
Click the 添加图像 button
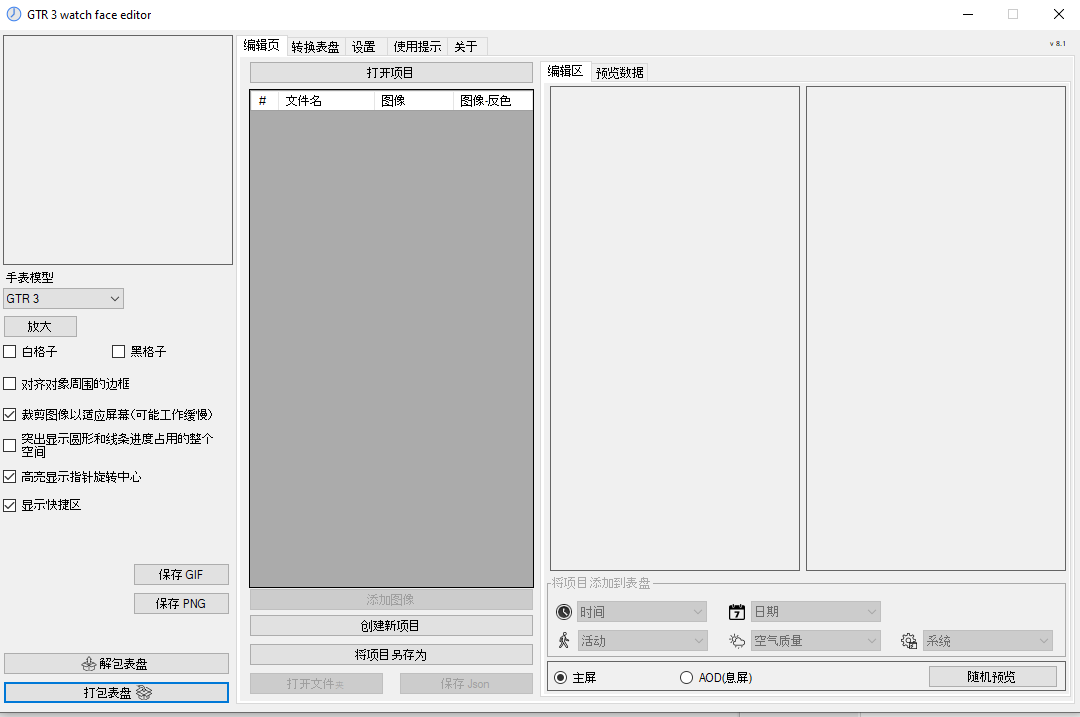[x=391, y=600]
